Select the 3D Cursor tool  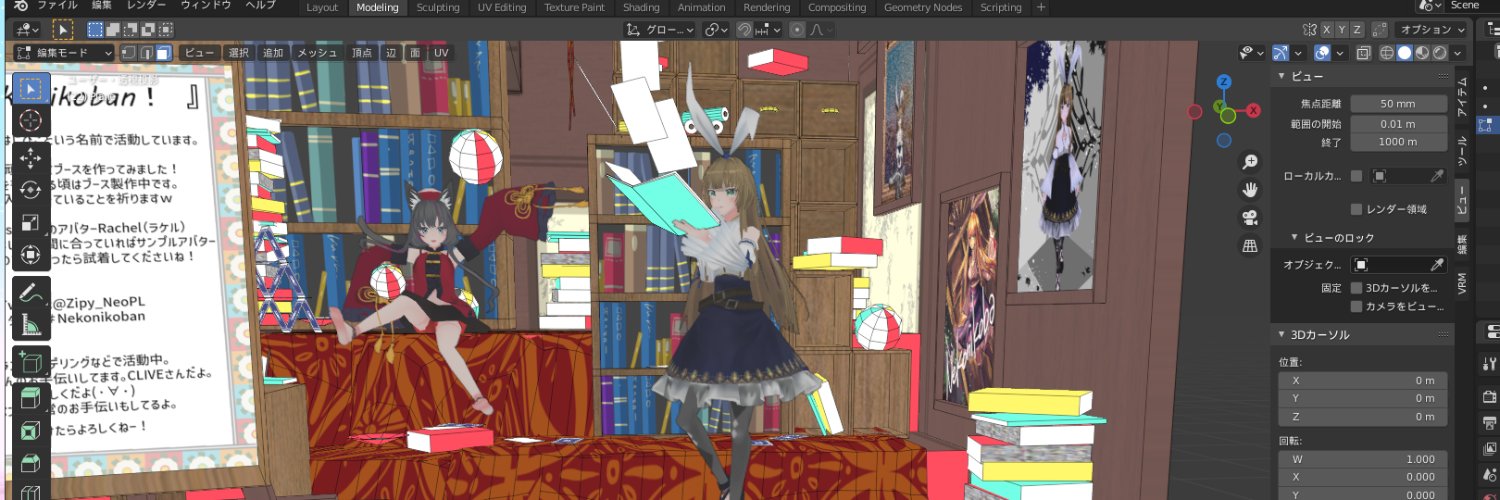click(31, 121)
